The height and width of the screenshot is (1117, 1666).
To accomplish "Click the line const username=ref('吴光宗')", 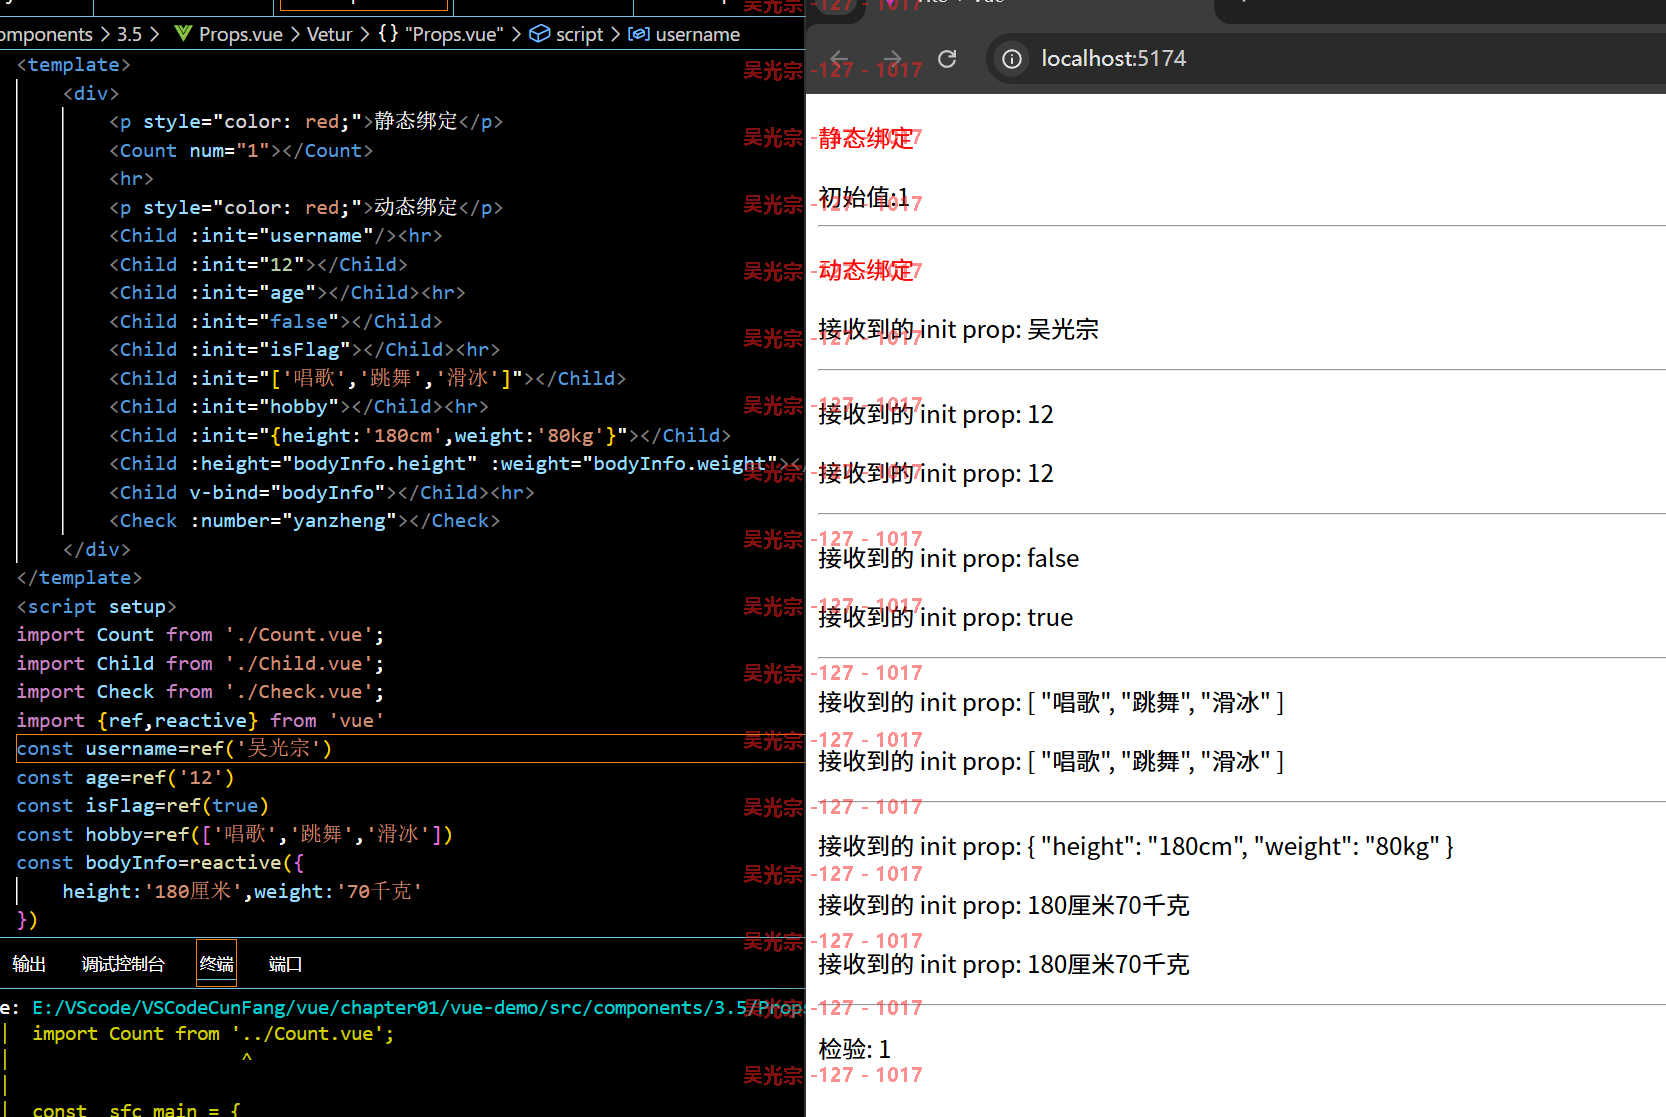I will tap(175, 749).
